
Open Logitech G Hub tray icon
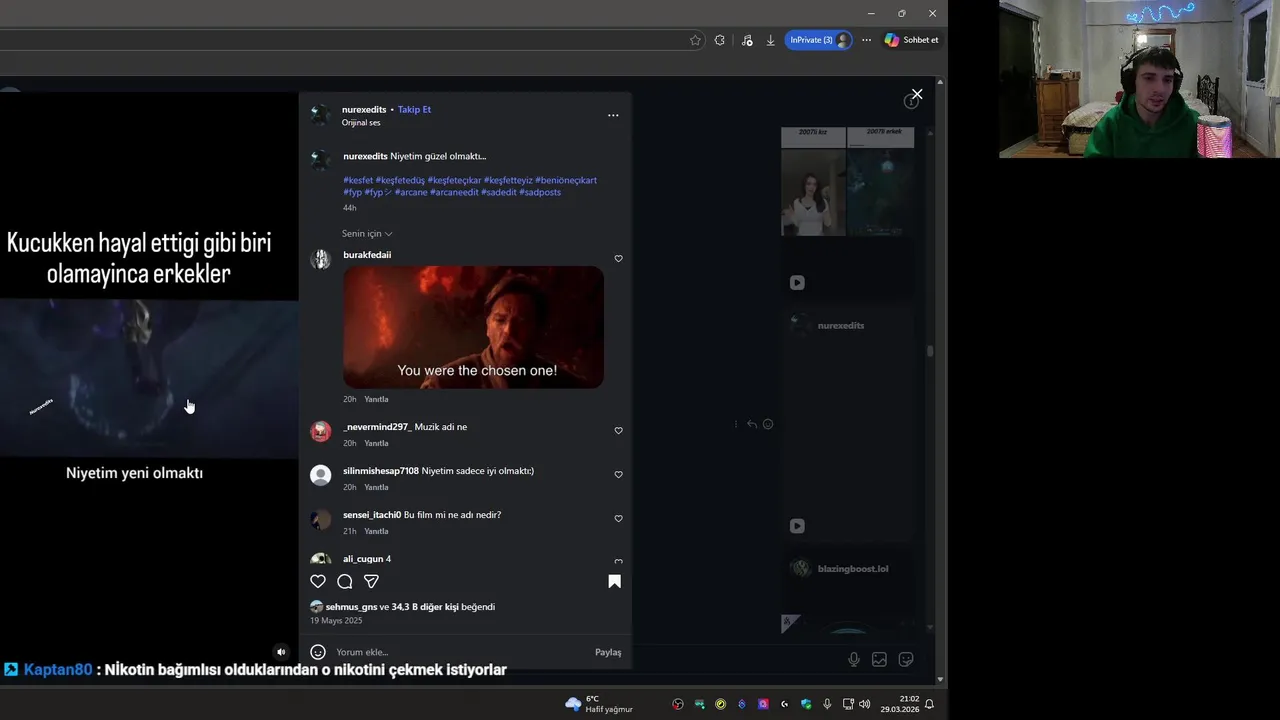784,704
